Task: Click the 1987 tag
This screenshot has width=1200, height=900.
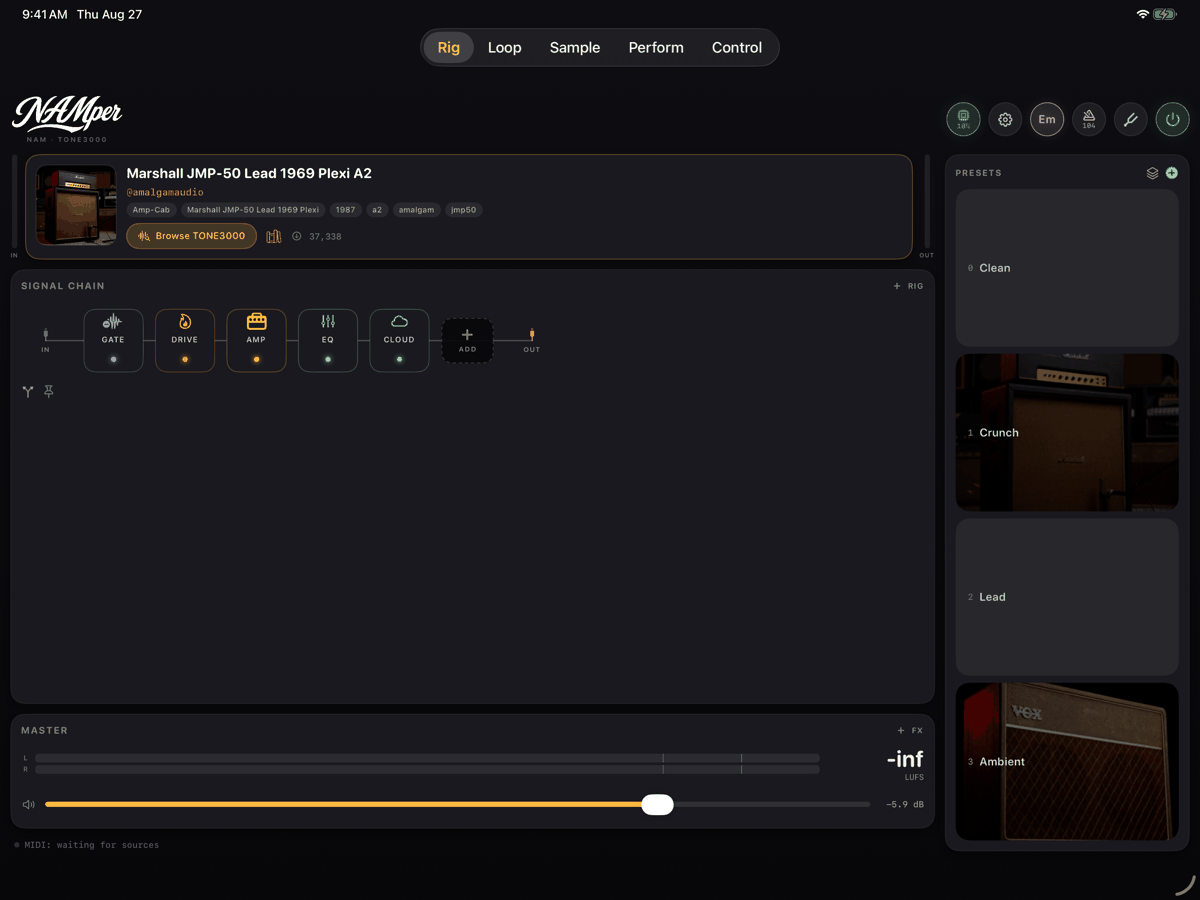Action: click(346, 210)
